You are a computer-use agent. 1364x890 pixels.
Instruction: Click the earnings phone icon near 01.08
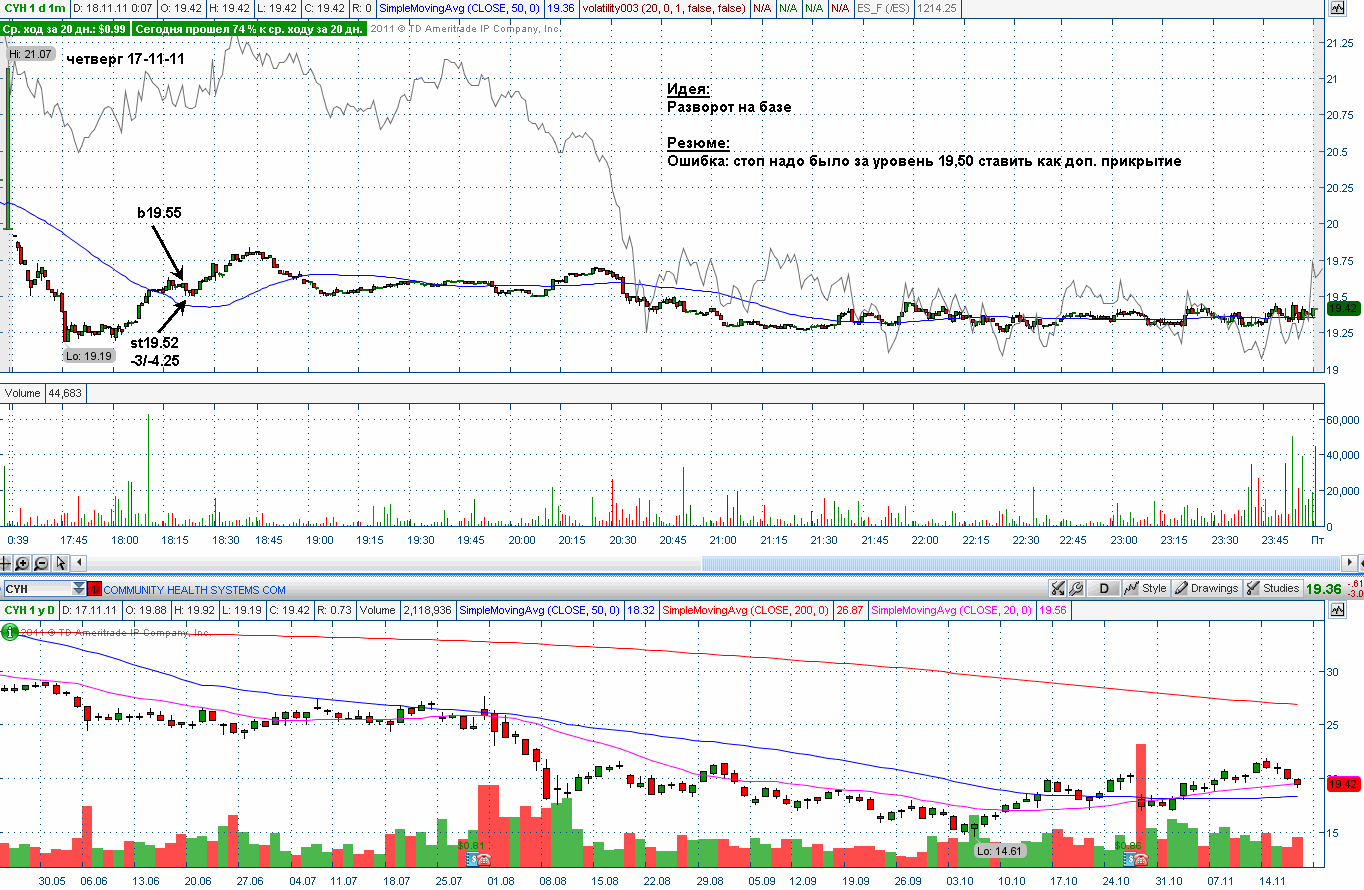click(x=483, y=859)
